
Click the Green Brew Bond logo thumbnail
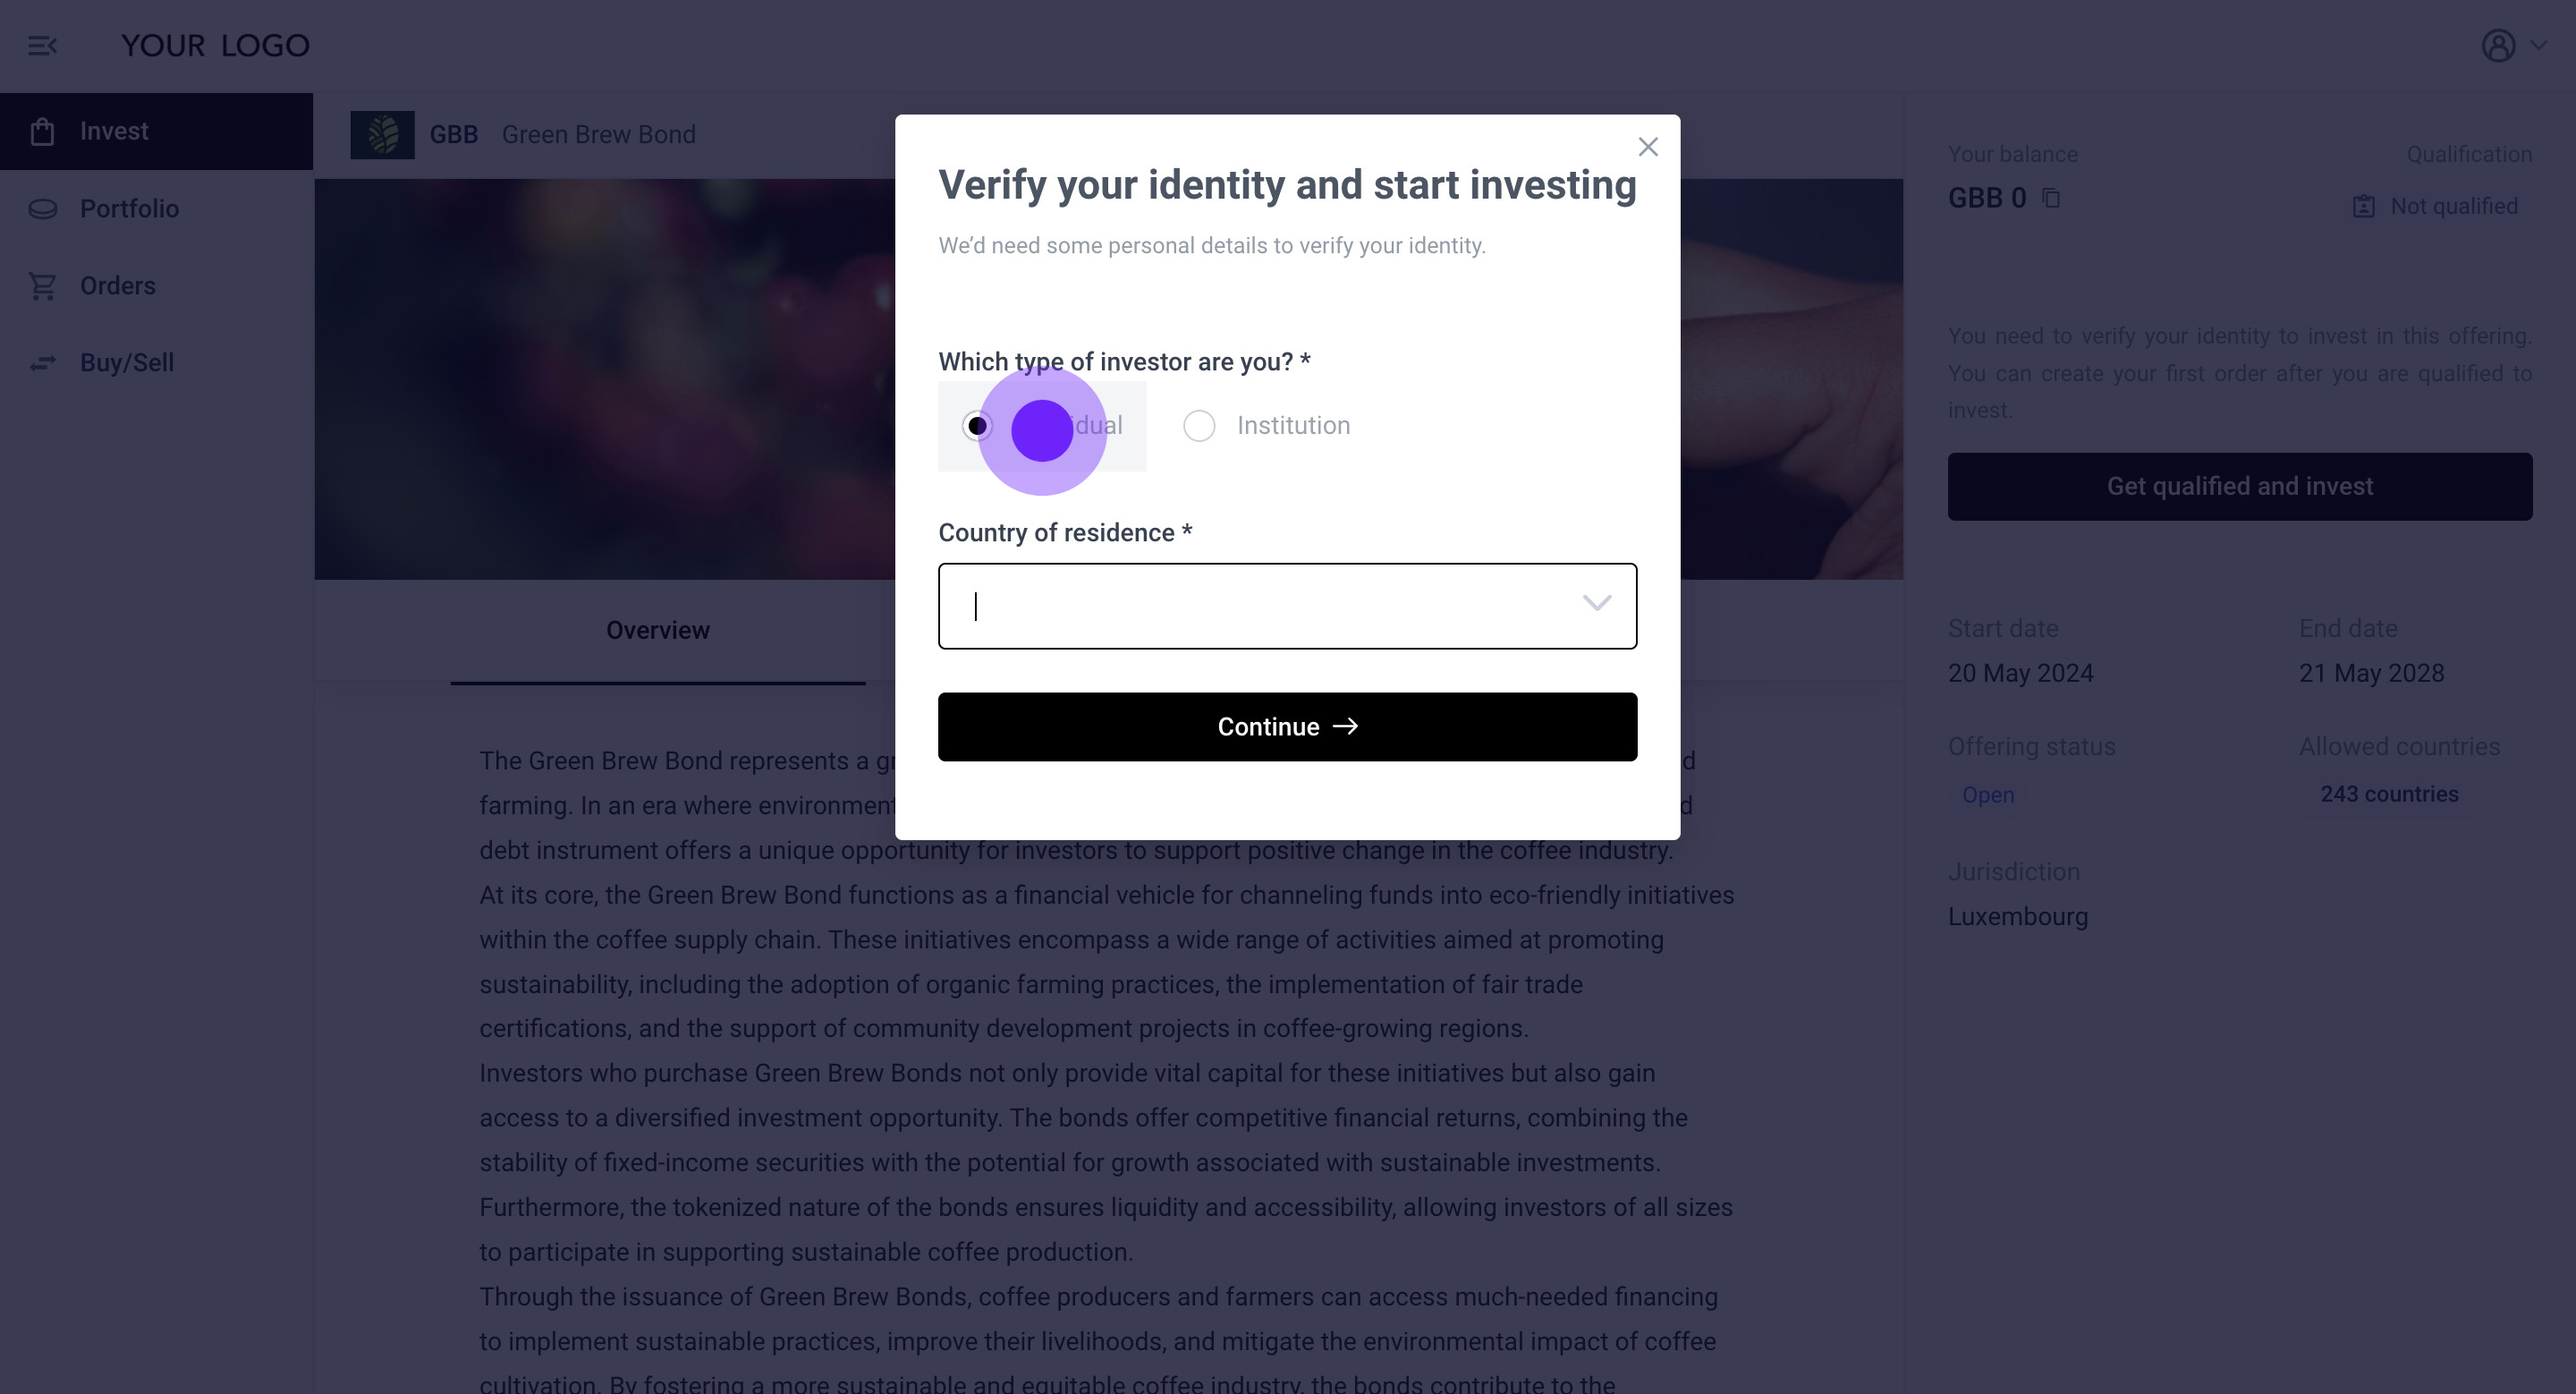tap(382, 135)
